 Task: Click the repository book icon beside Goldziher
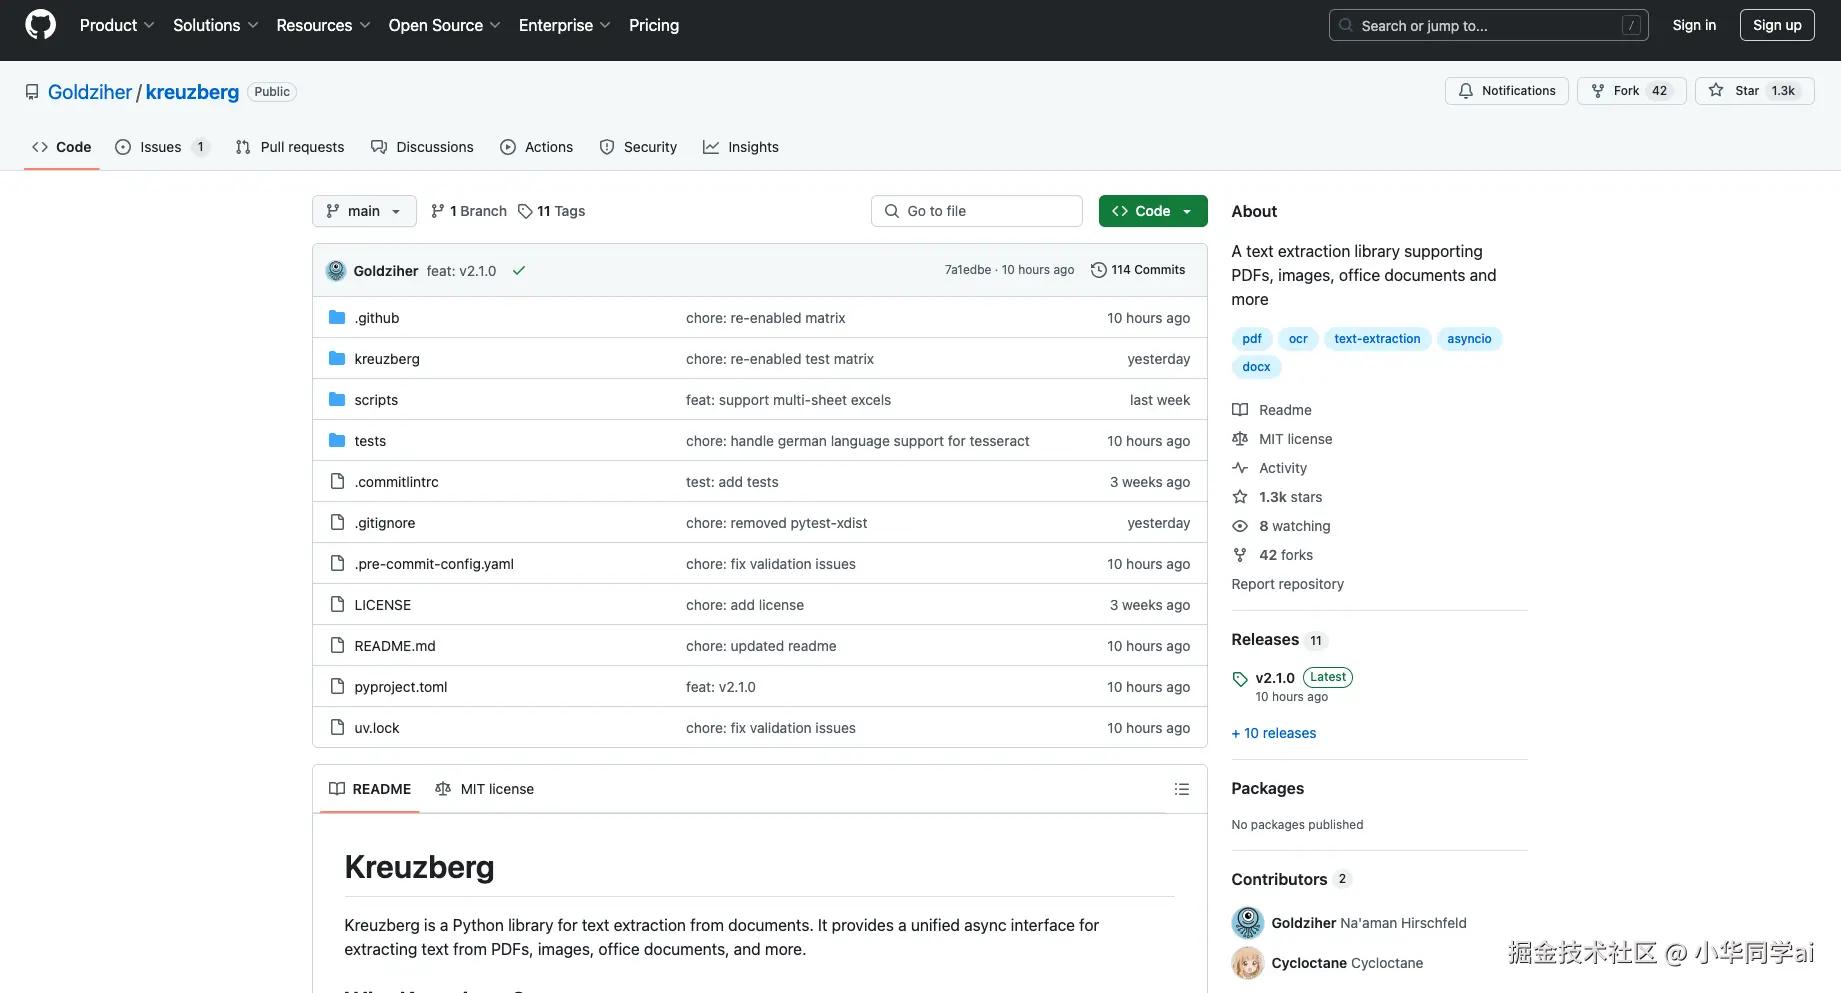coord(32,92)
